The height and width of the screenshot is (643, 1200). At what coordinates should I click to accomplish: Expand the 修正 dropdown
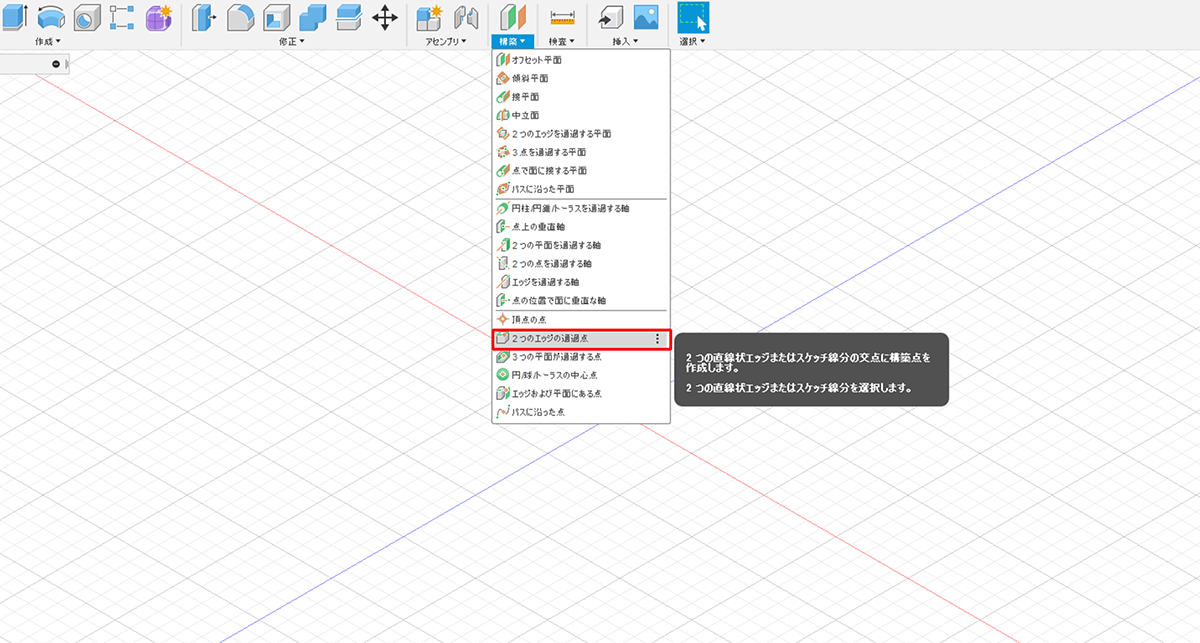coord(292,41)
